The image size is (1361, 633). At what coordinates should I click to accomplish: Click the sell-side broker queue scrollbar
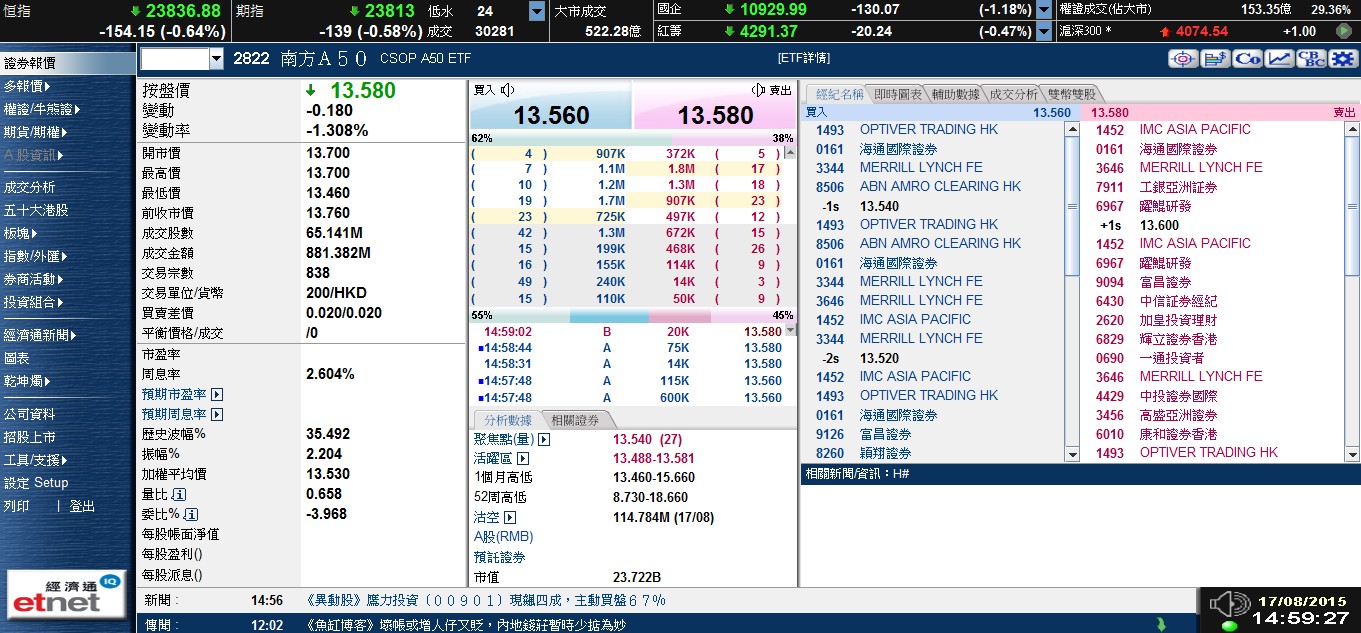(x=1352, y=291)
